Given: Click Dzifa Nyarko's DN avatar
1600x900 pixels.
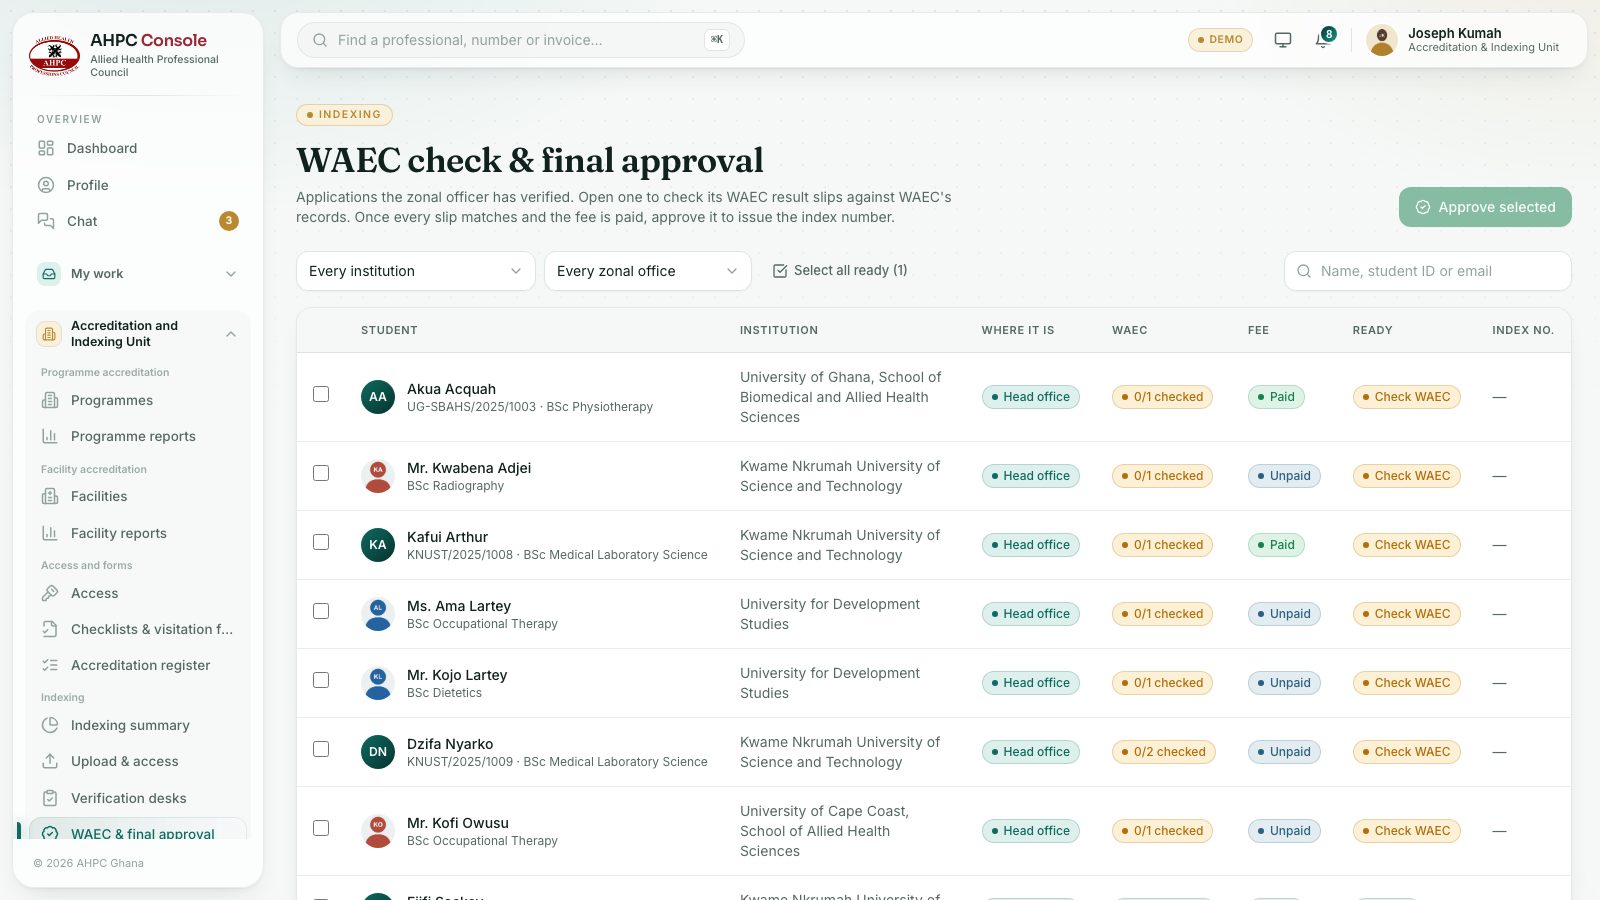Looking at the screenshot, I should [378, 752].
